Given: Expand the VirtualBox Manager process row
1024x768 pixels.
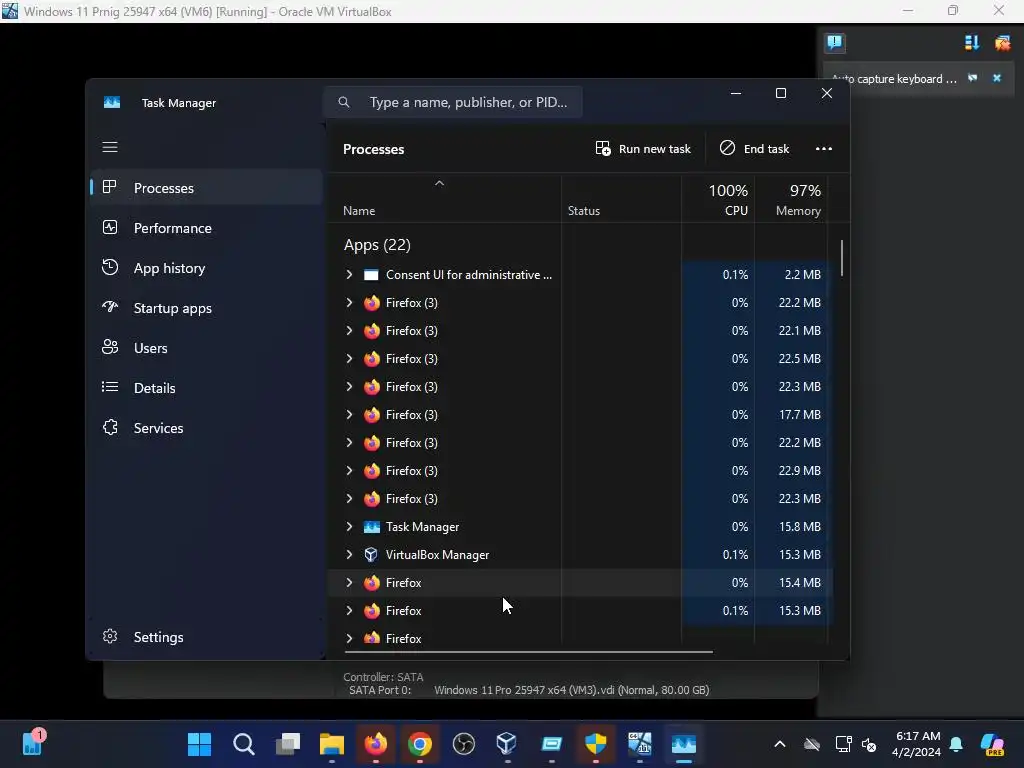Looking at the screenshot, I should click(x=349, y=555).
